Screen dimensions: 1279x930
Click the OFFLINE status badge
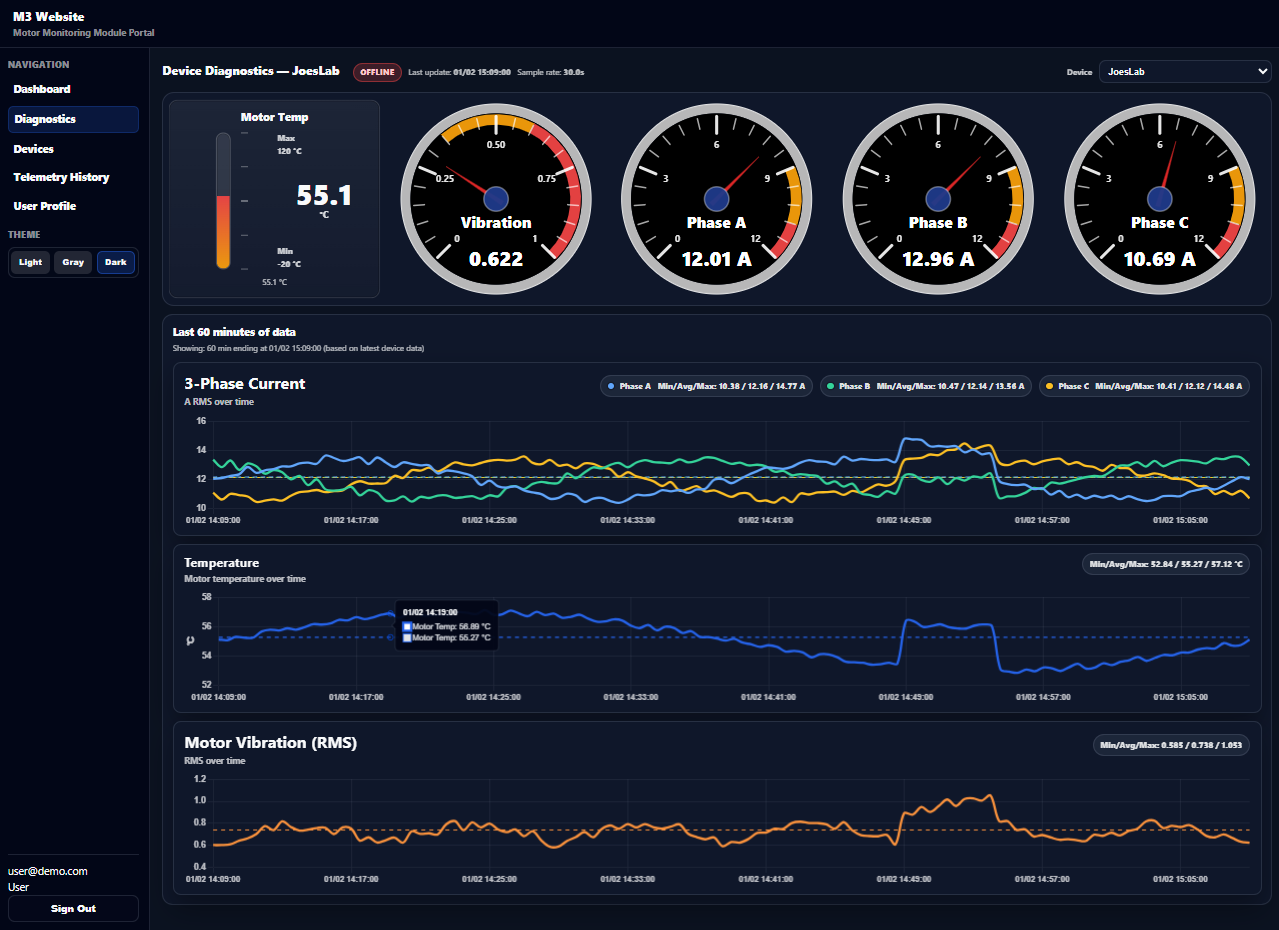pyautogui.click(x=377, y=72)
